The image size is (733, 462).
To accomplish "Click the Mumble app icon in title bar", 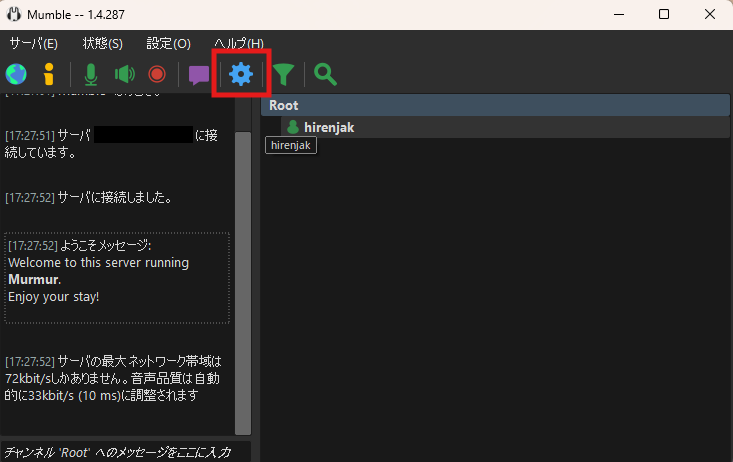I will coord(14,14).
